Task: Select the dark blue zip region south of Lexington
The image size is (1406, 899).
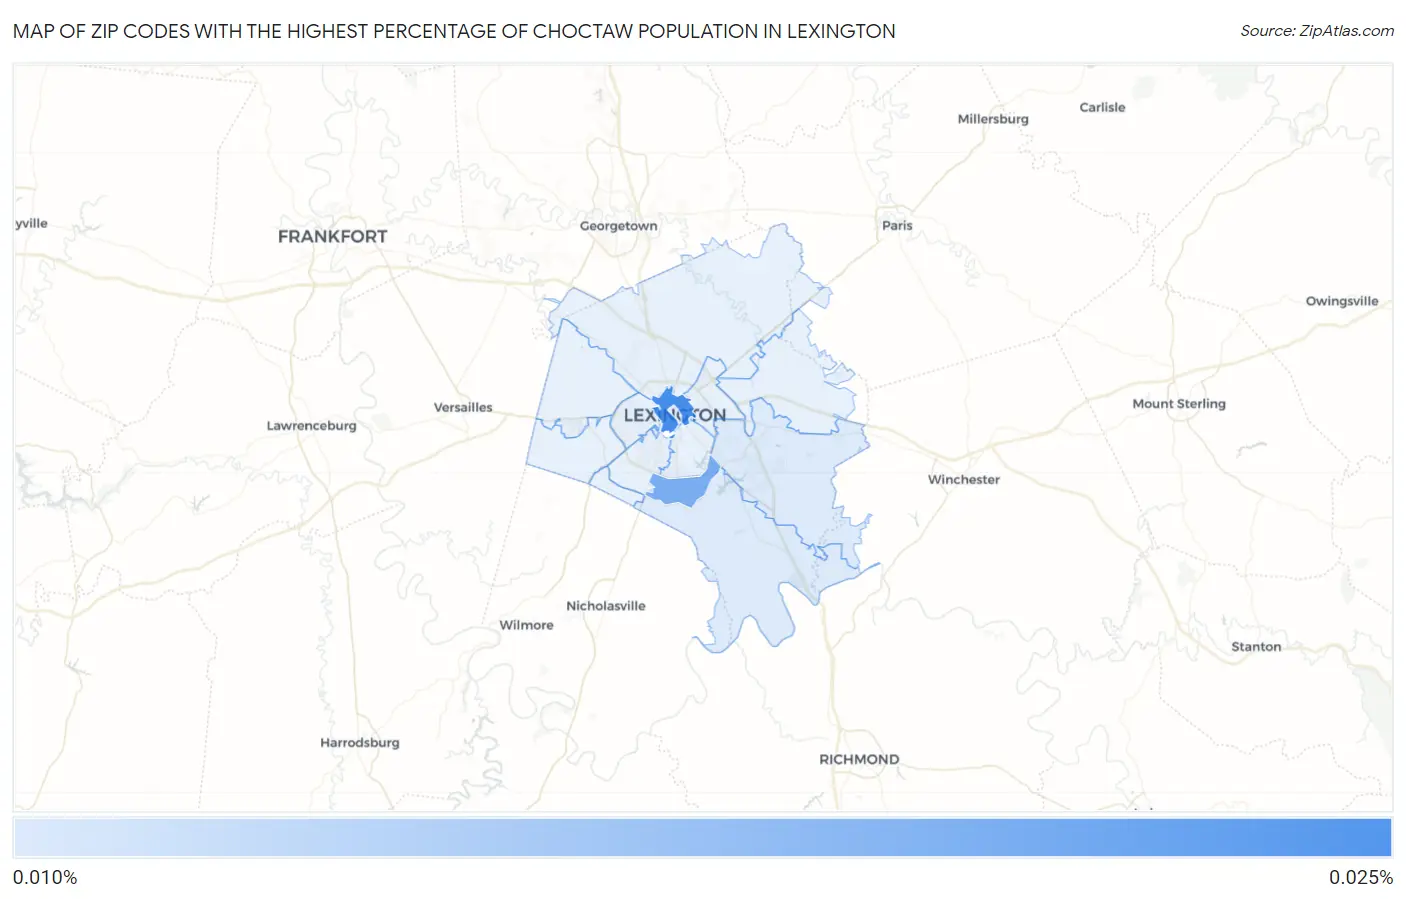Action: [683, 485]
